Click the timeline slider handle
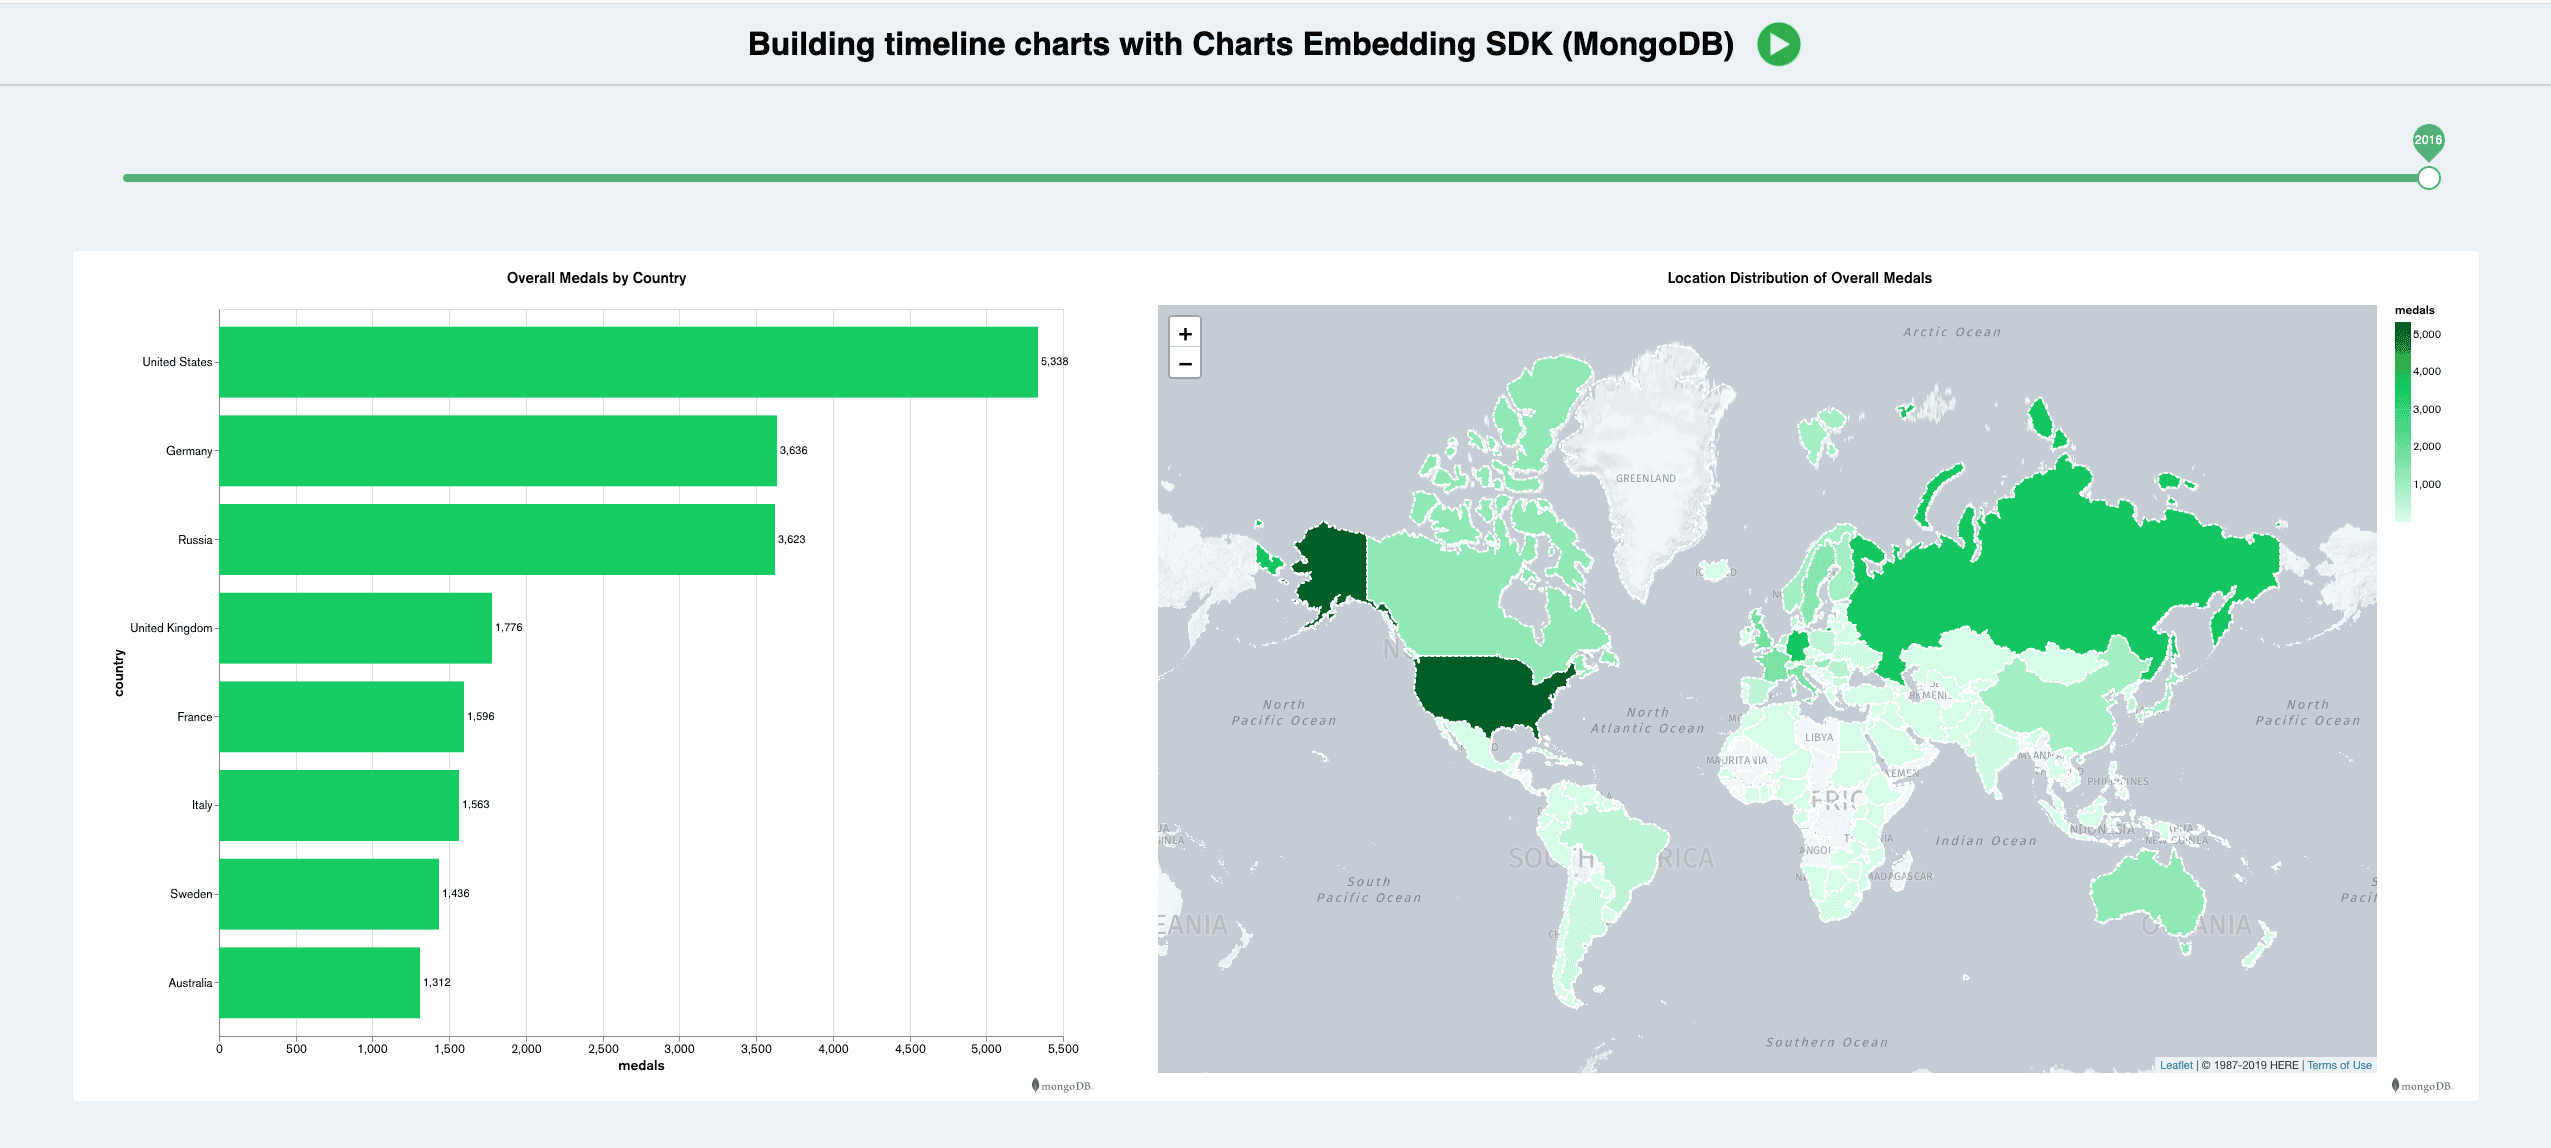Image resolution: width=2551 pixels, height=1148 pixels. [2428, 178]
